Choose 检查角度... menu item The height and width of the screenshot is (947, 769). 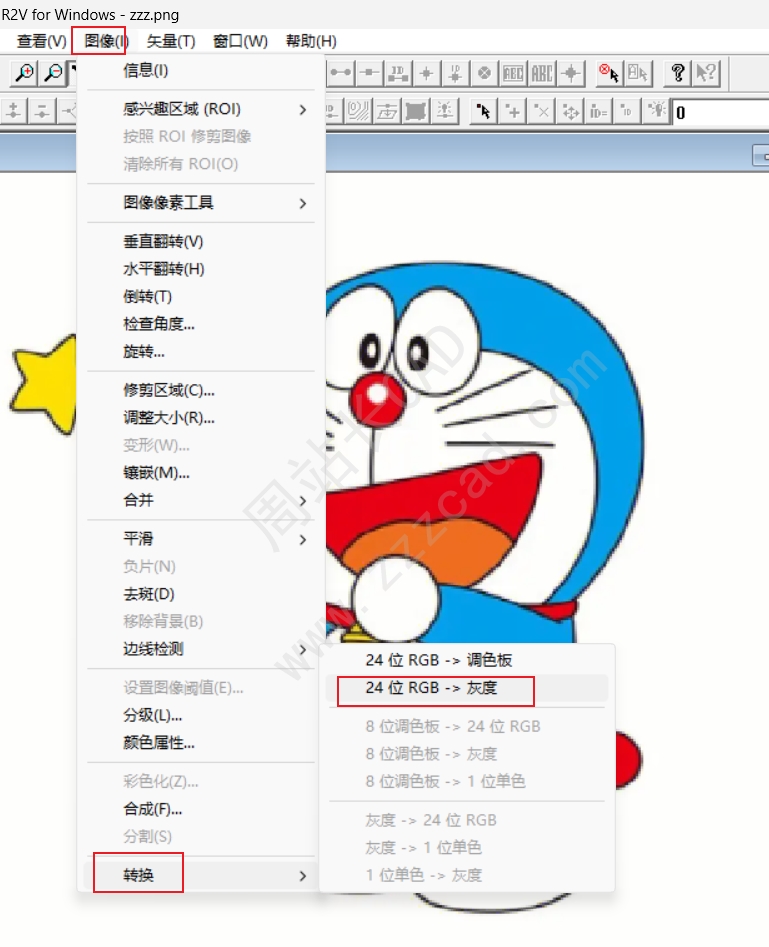201,324
